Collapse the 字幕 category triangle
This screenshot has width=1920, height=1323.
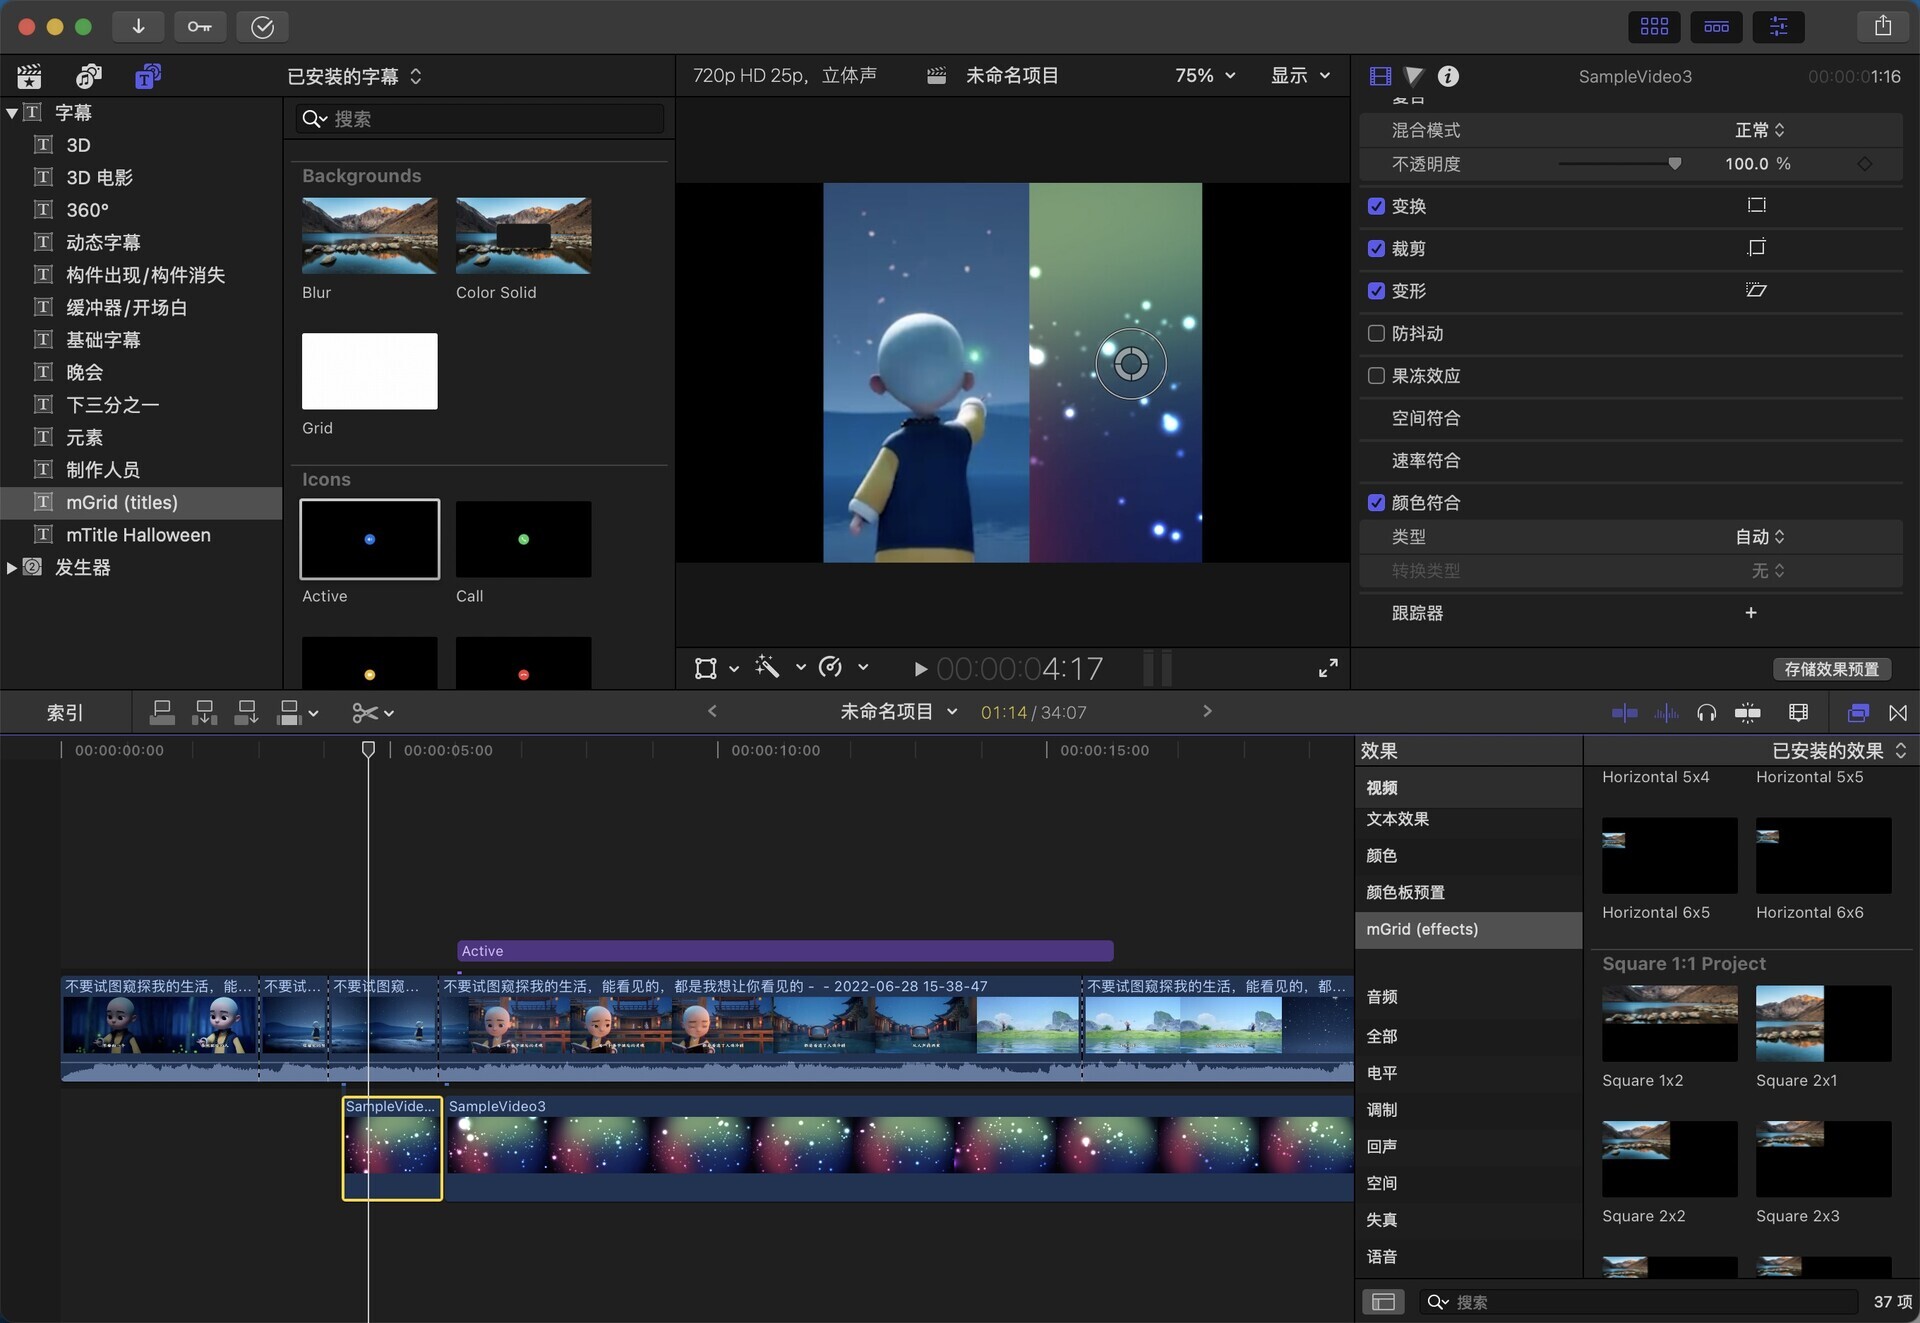(12, 113)
